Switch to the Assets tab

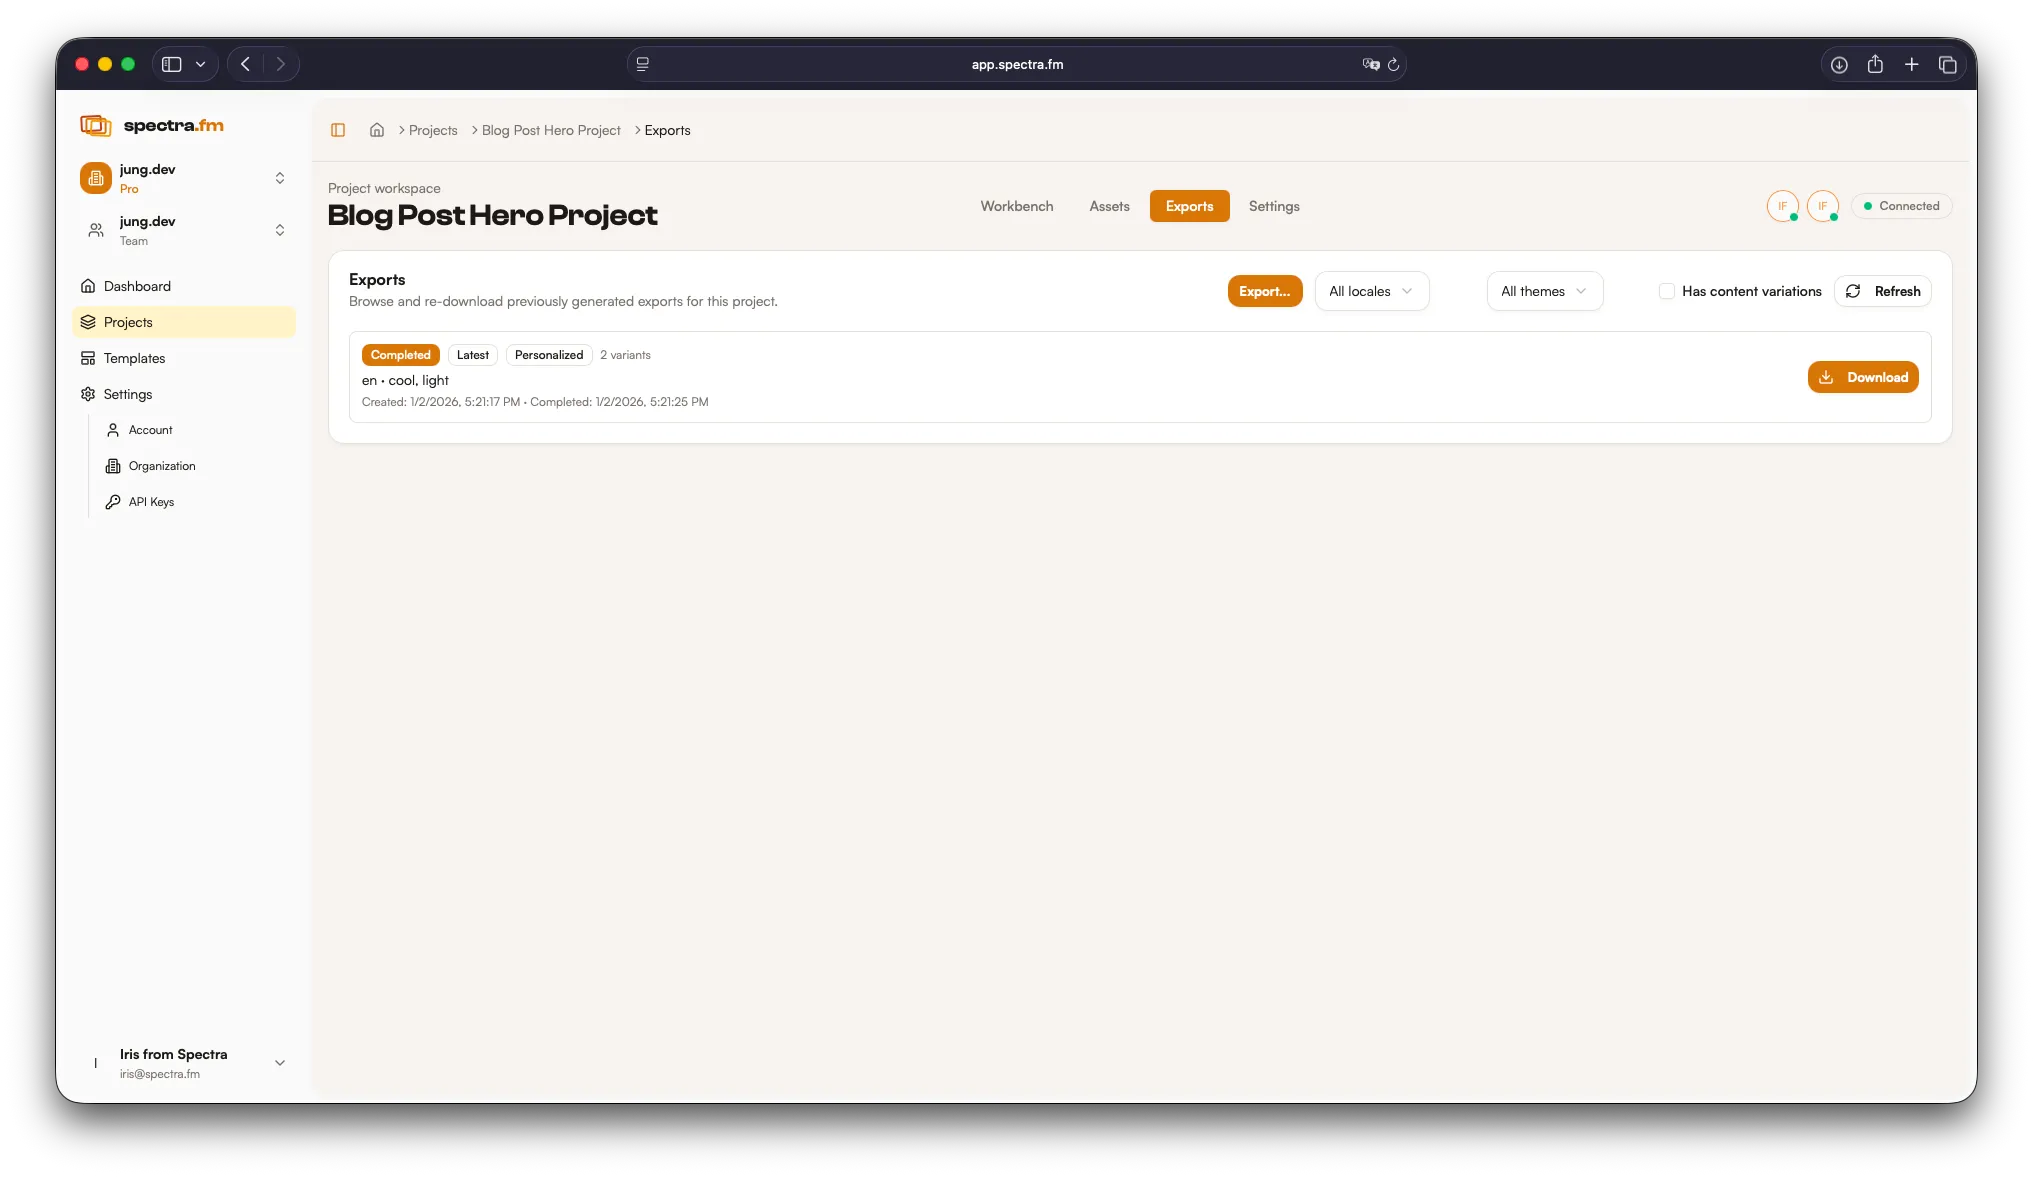point(1108,206)
